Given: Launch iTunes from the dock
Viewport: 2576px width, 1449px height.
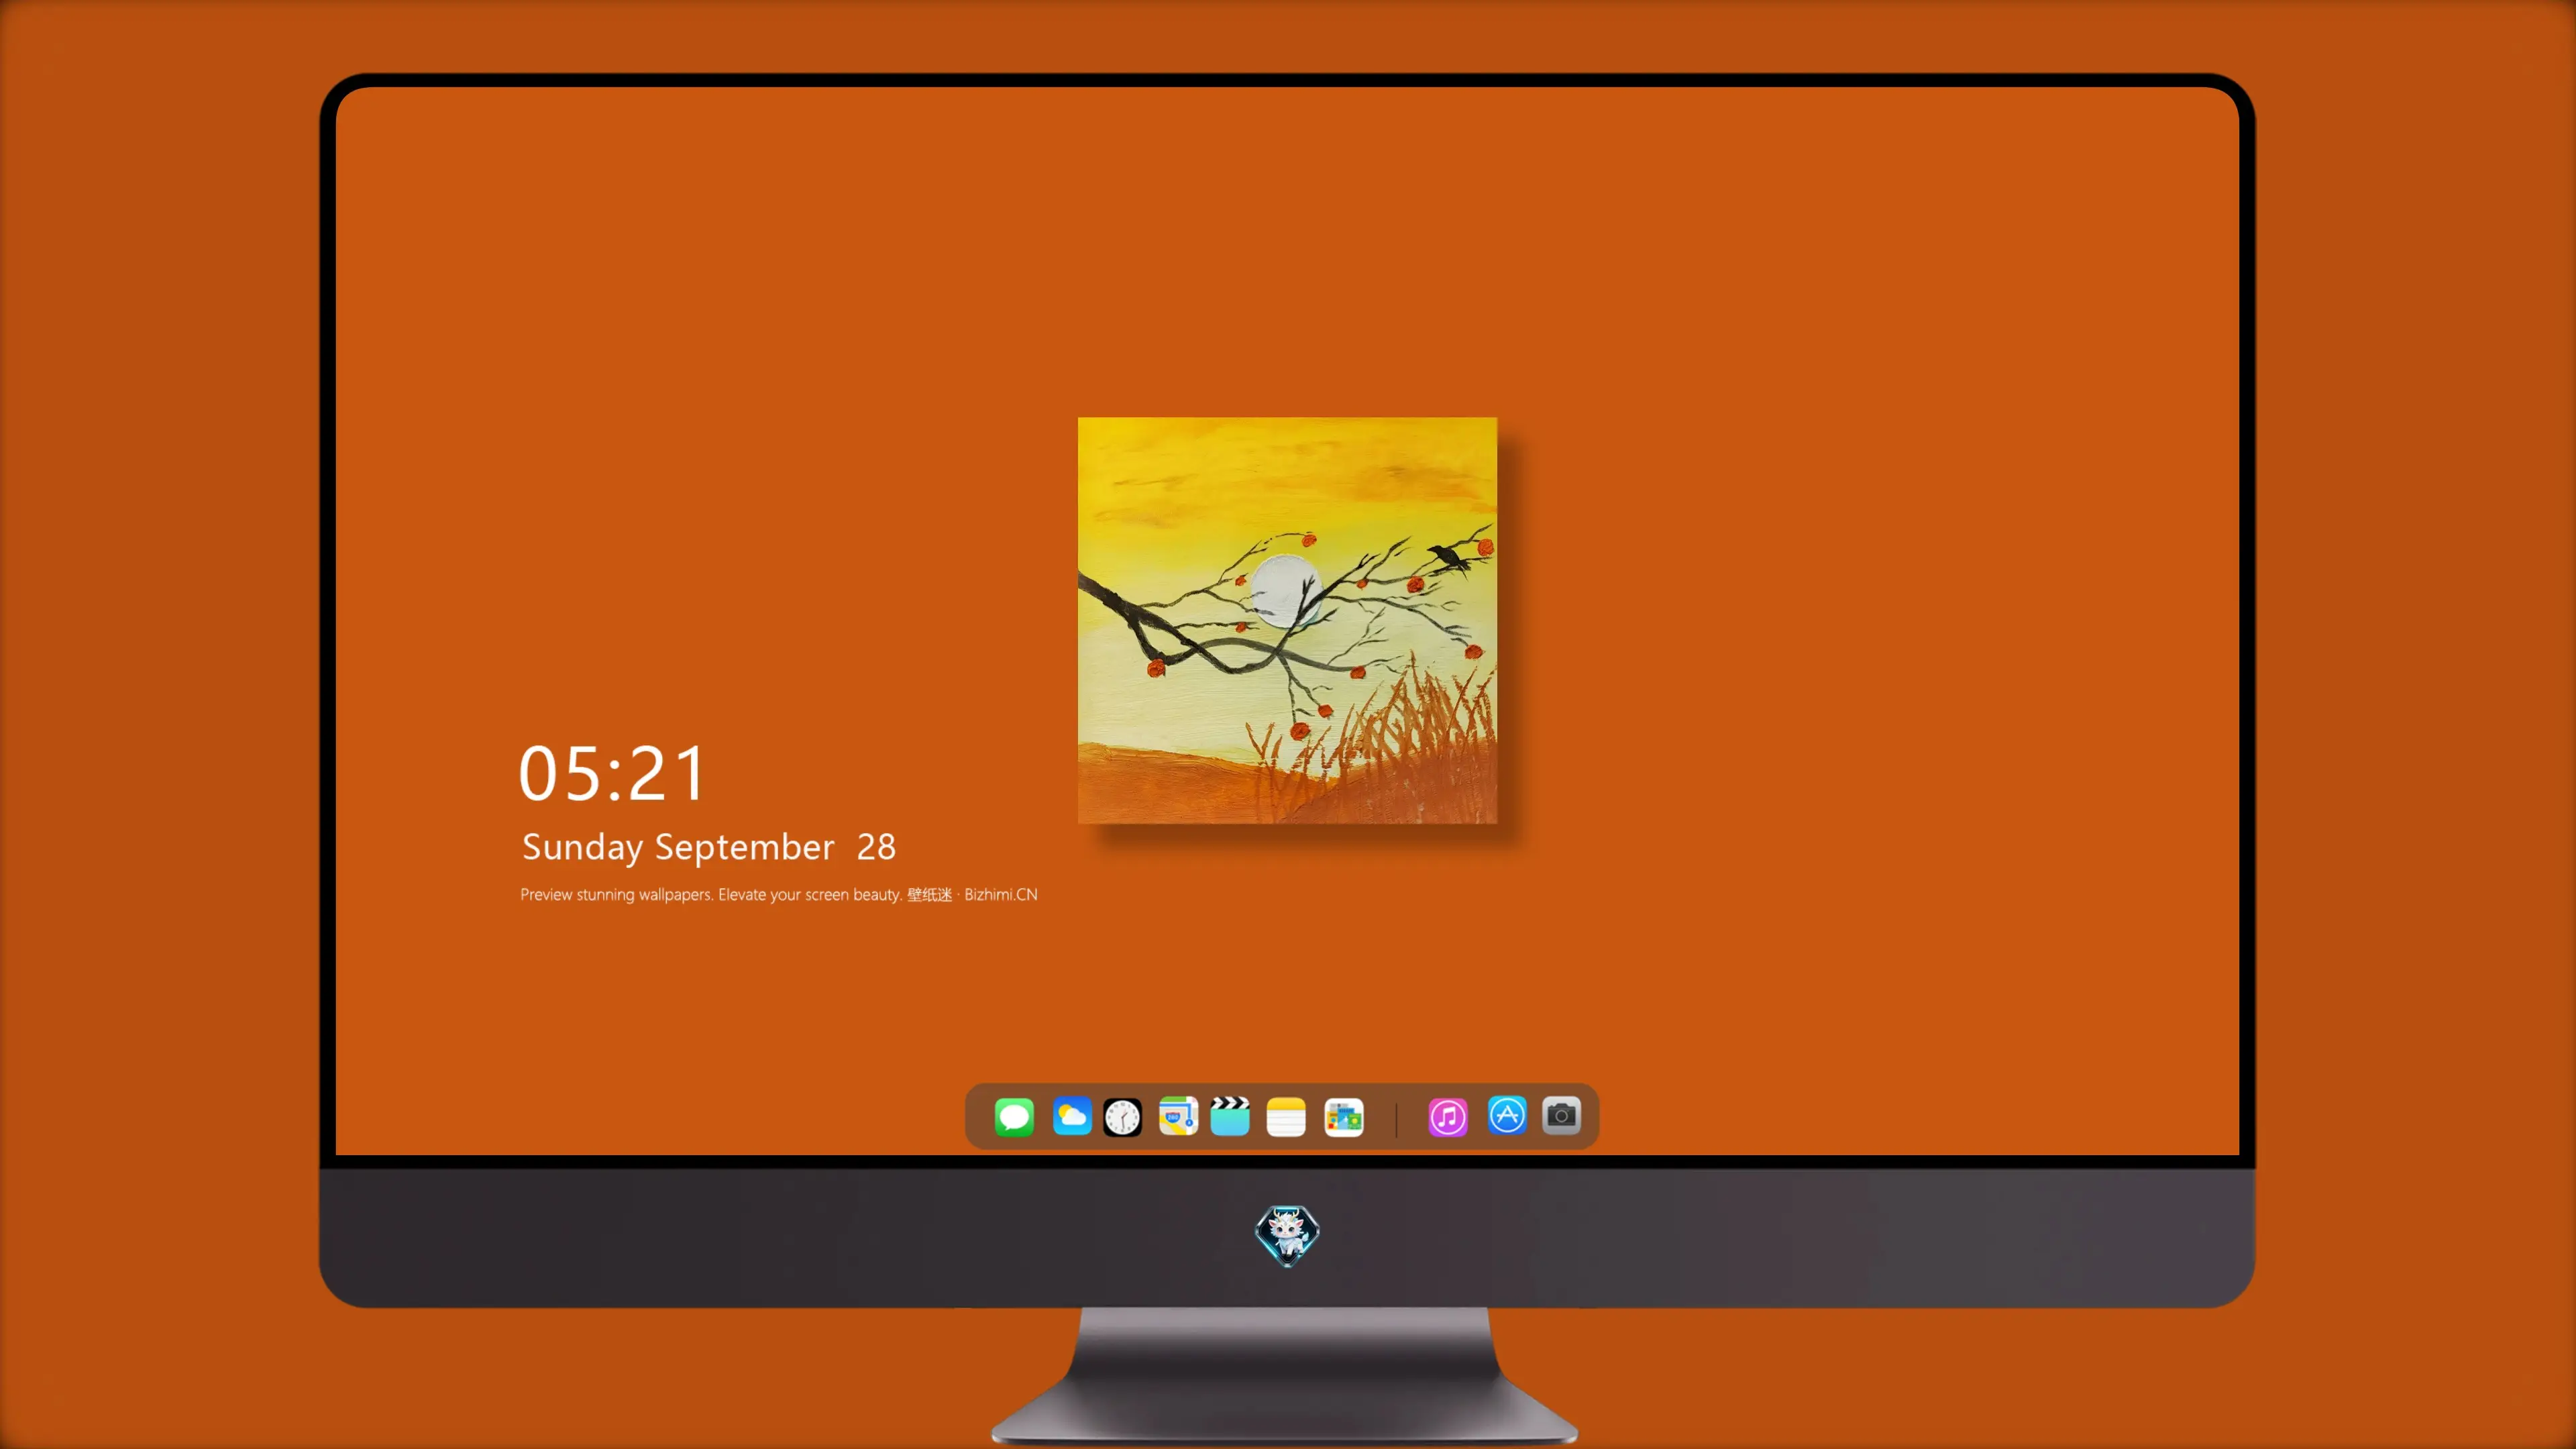Looking at the screenshot, I should point(1448,1117).
